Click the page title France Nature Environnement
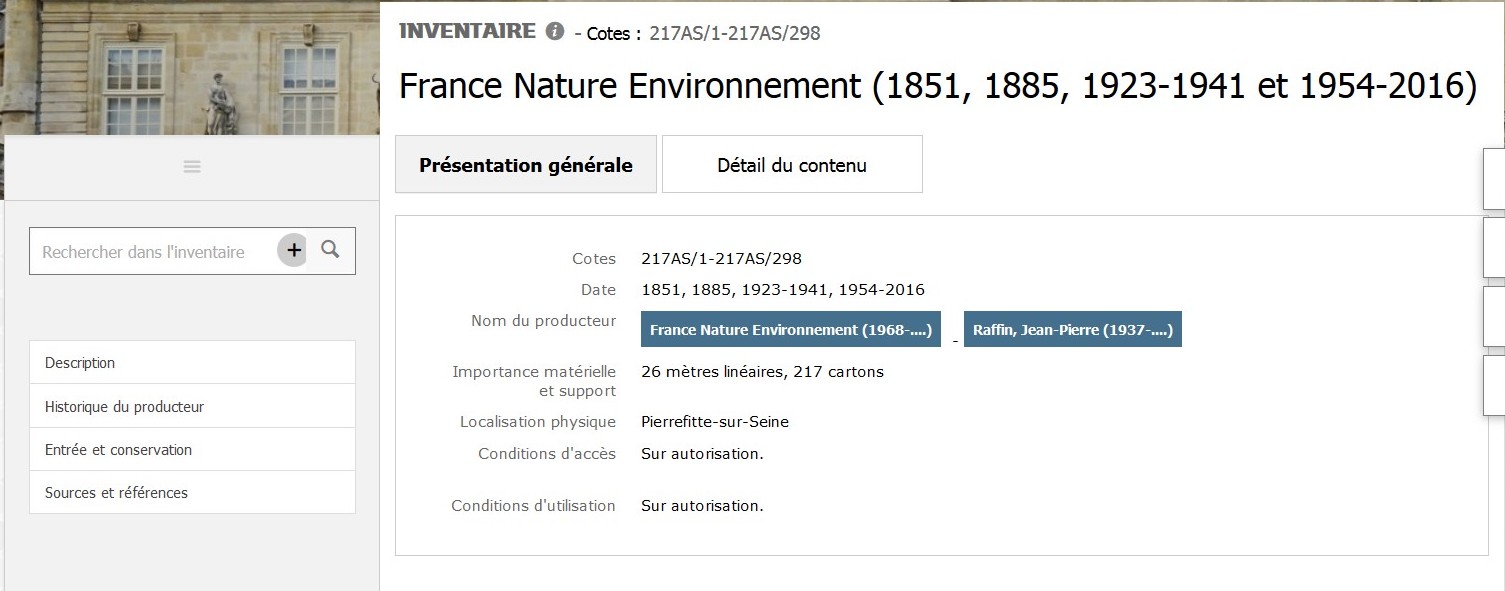The image size is (1505, 591). click(x=938, y=87)
